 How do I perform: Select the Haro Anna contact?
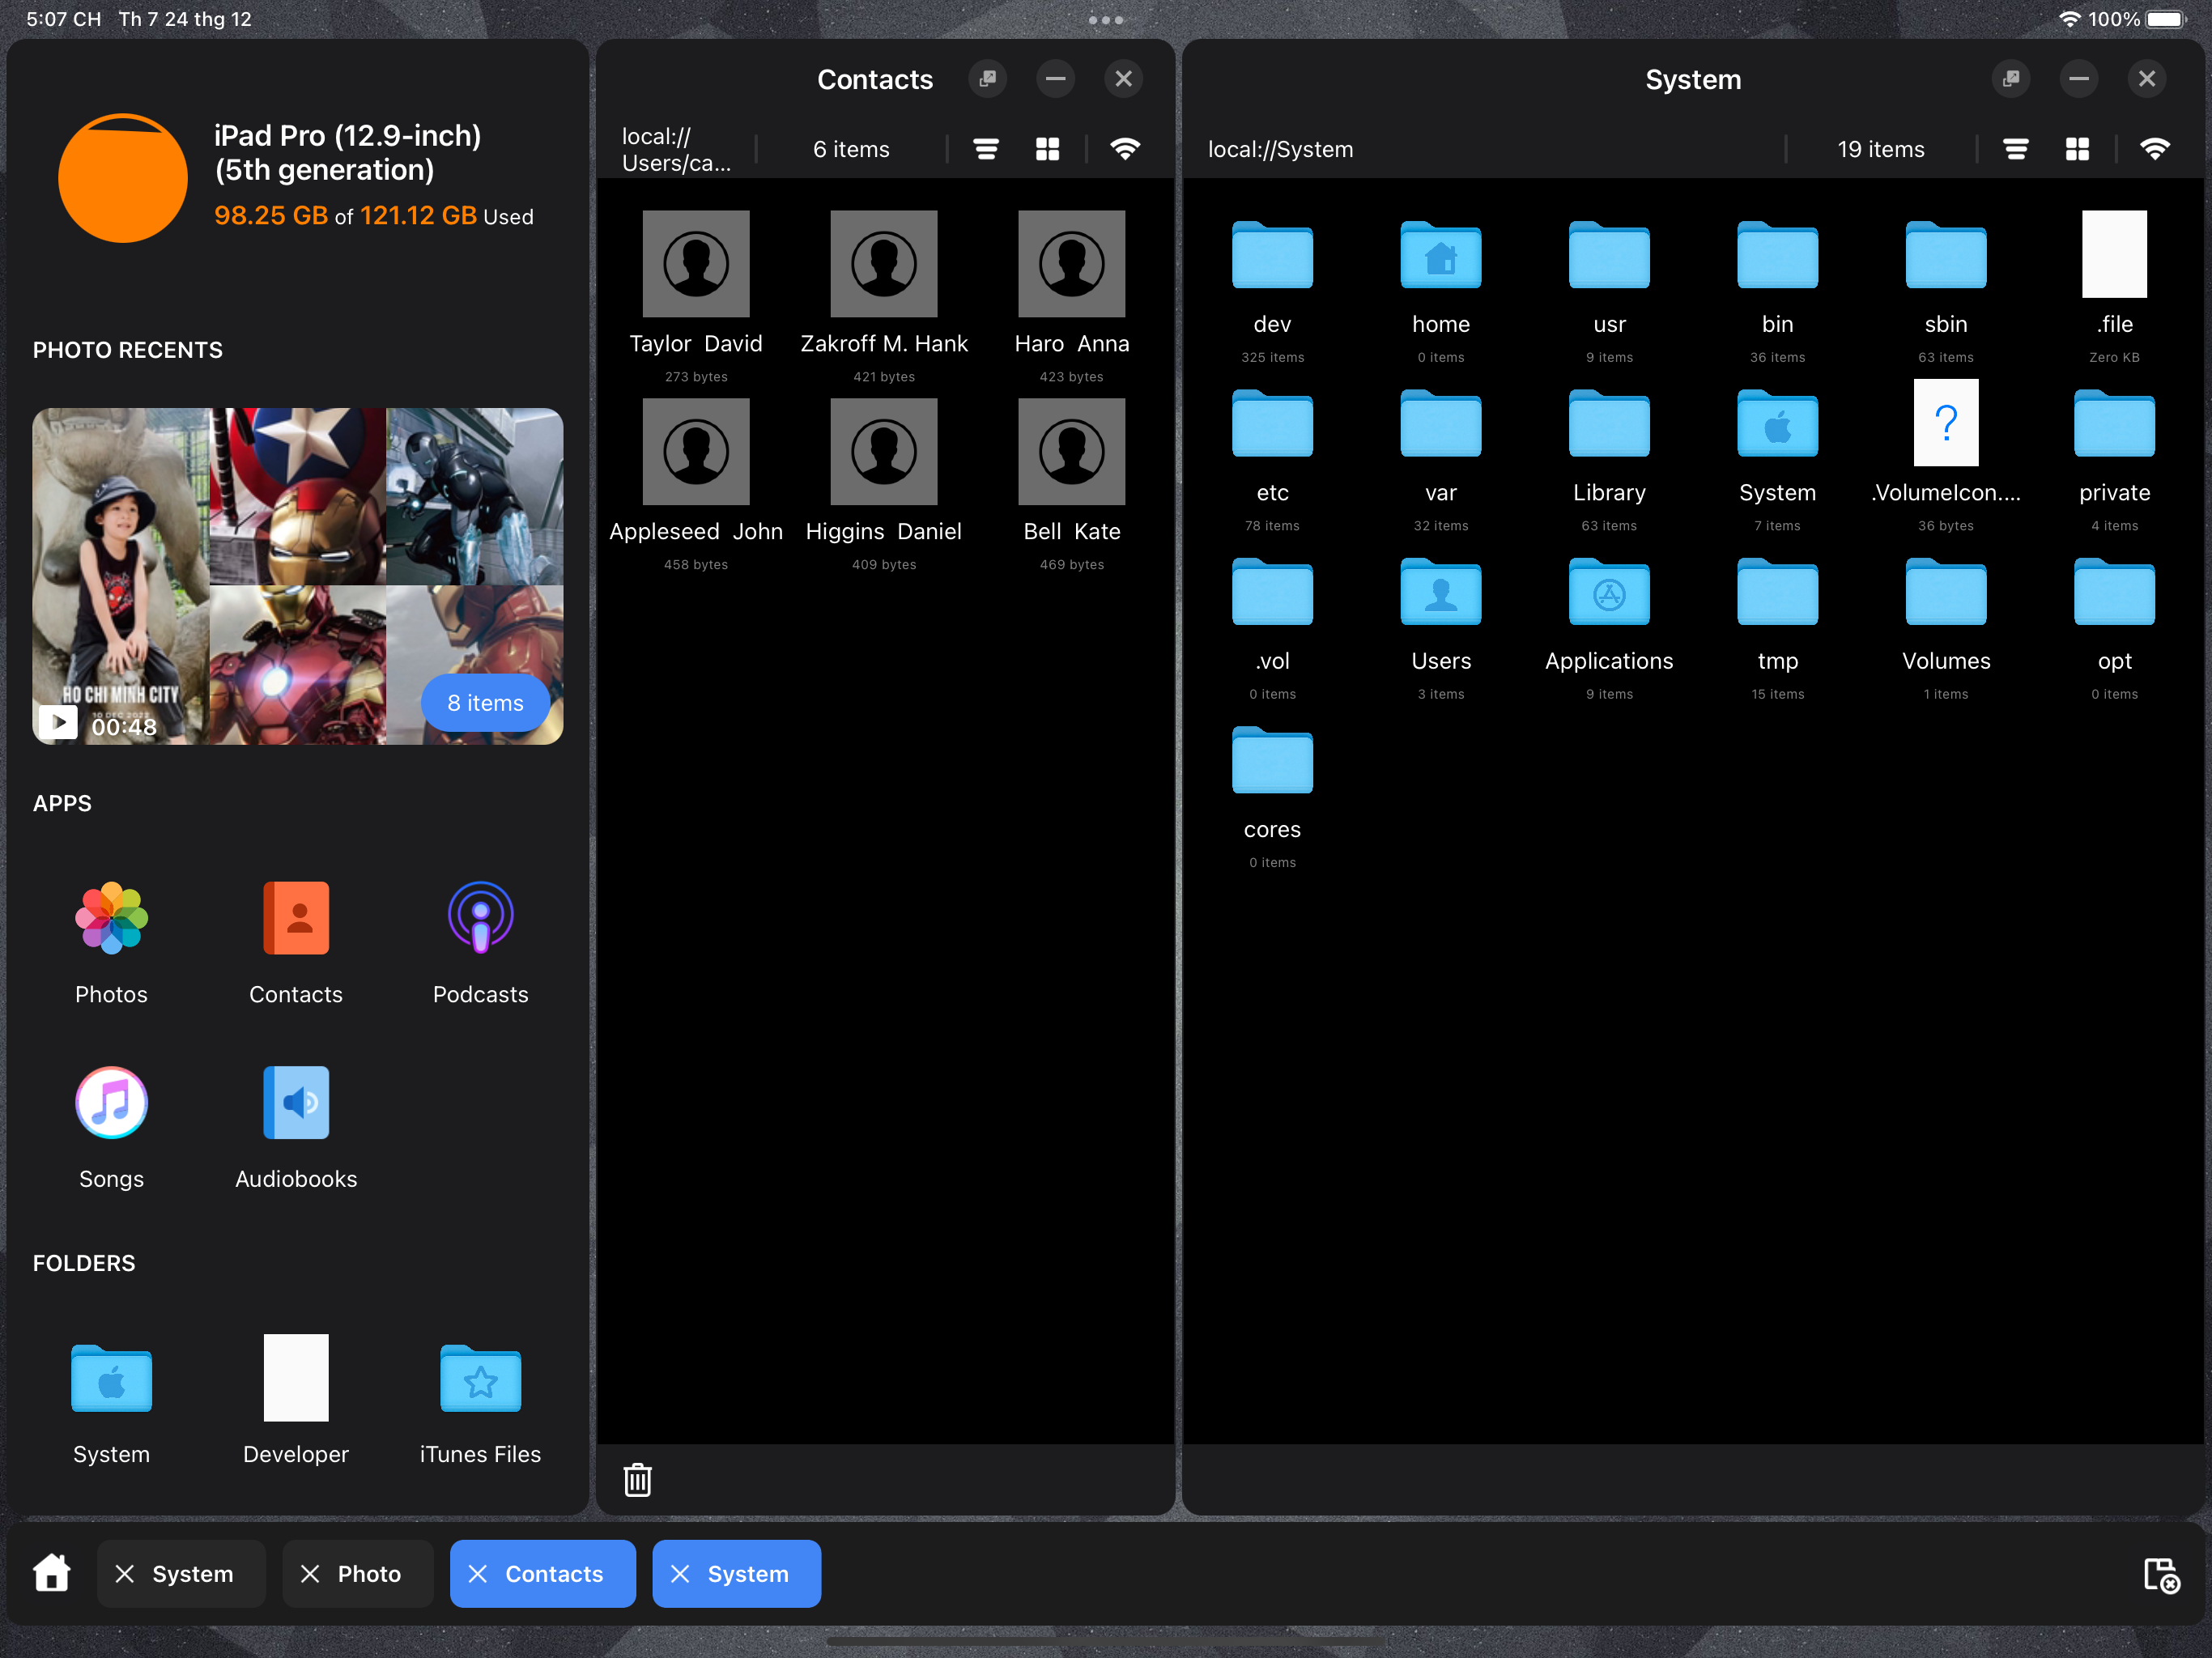tap(1071, 263)
